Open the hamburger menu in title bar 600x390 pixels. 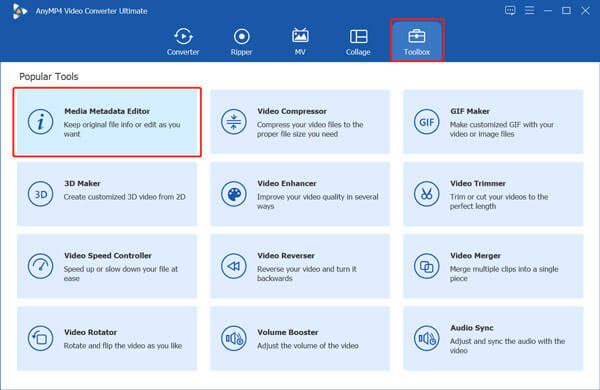click(529, 10)
